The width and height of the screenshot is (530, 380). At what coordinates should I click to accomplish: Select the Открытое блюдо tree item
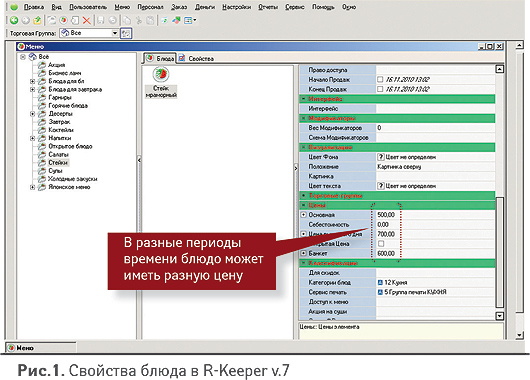[x=70, y=146]
